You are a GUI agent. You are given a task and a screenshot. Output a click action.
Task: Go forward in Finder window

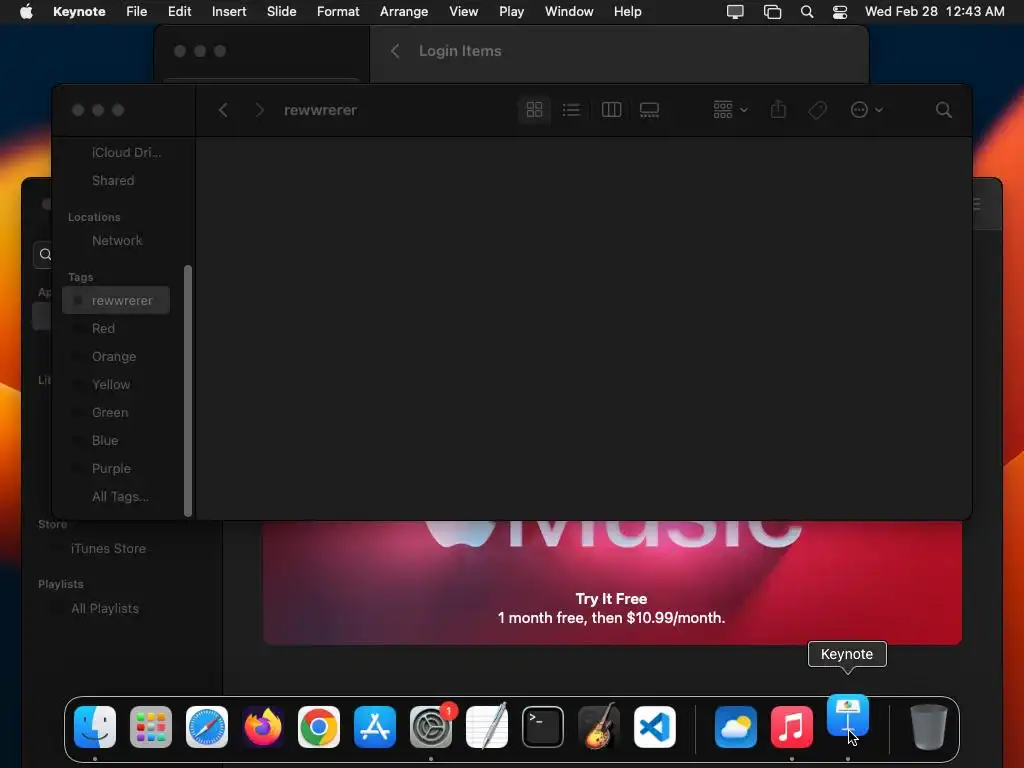point(259,110)
